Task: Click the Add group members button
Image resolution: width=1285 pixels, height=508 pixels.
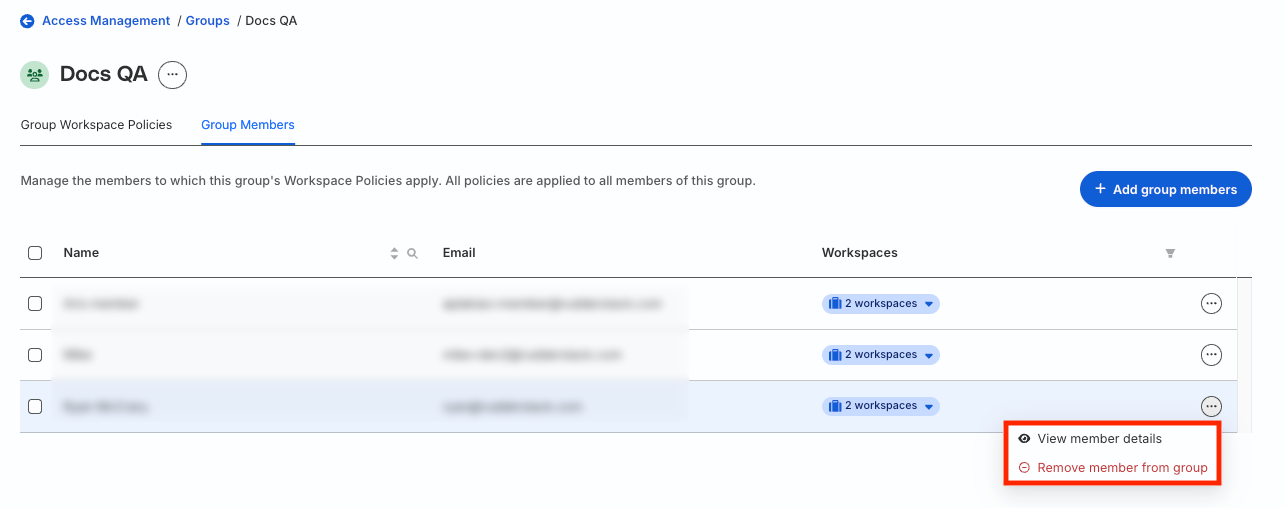Action: [x=1165, y=189]
